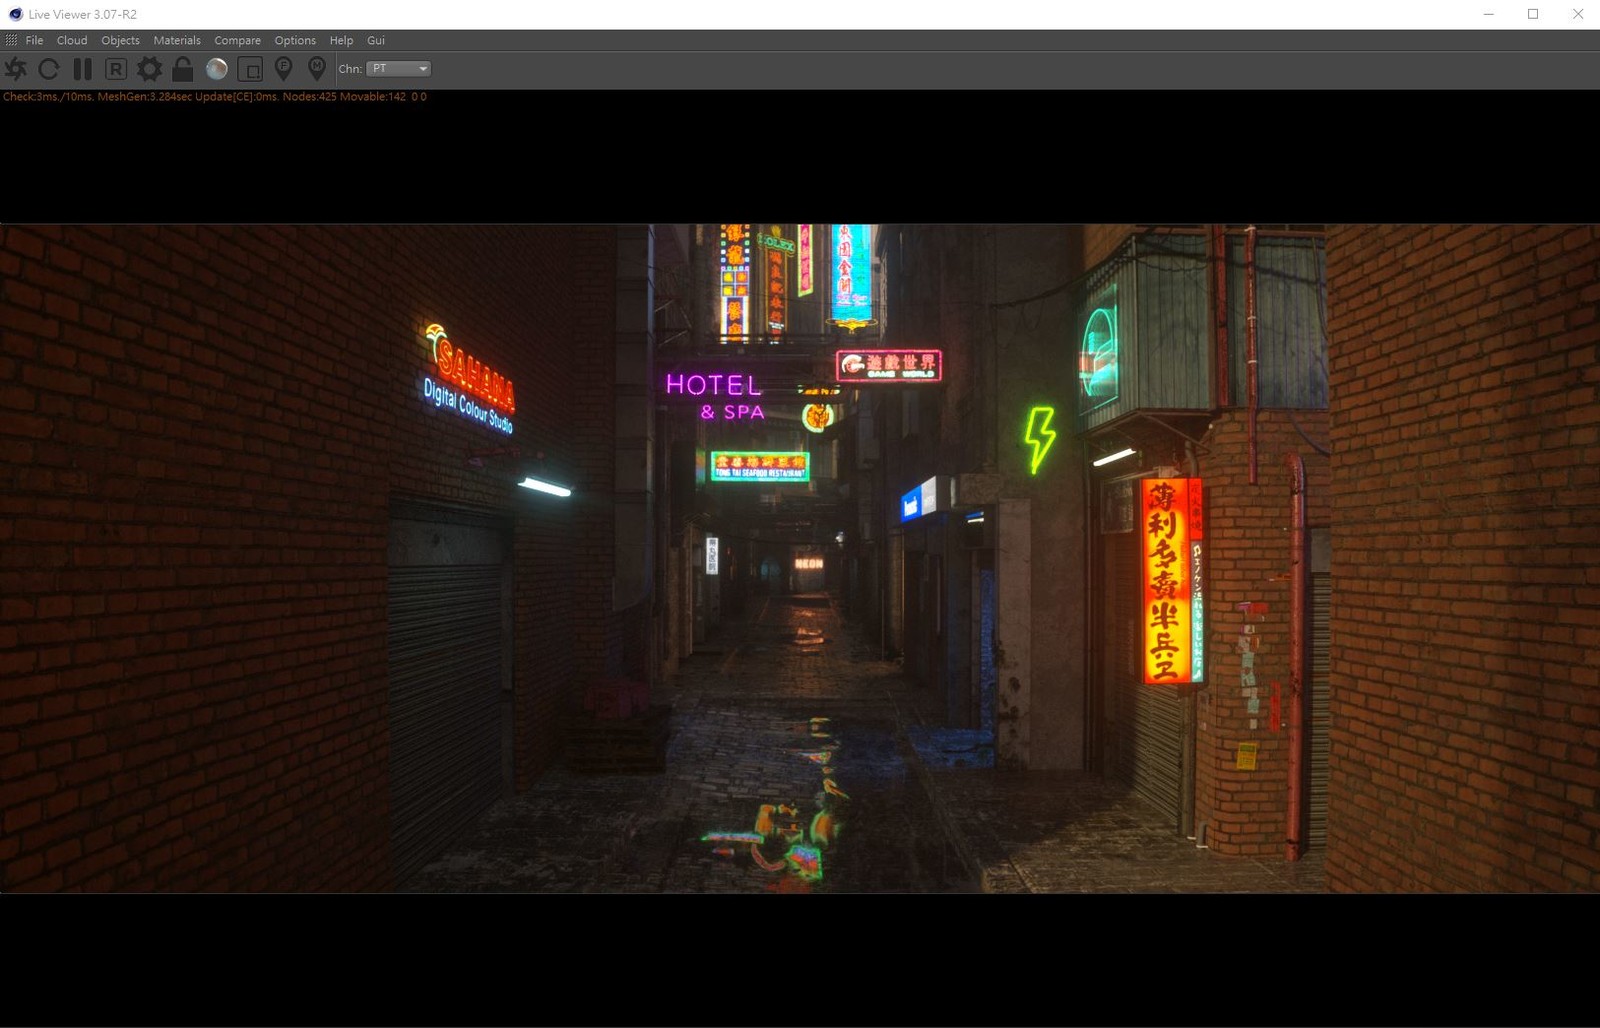This screenshot has height=1028, width=1600.
Task: Select the focus picker pin marked F
Action: tap(283, 69)
